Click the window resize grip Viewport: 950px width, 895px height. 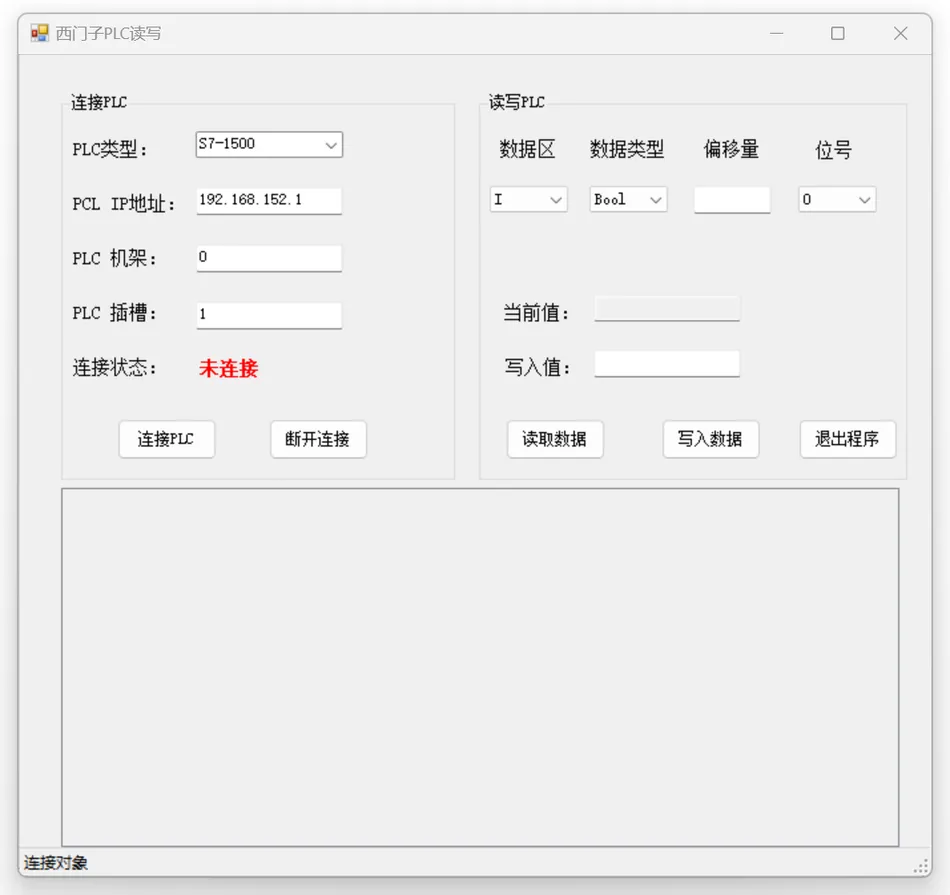(921, 867)
